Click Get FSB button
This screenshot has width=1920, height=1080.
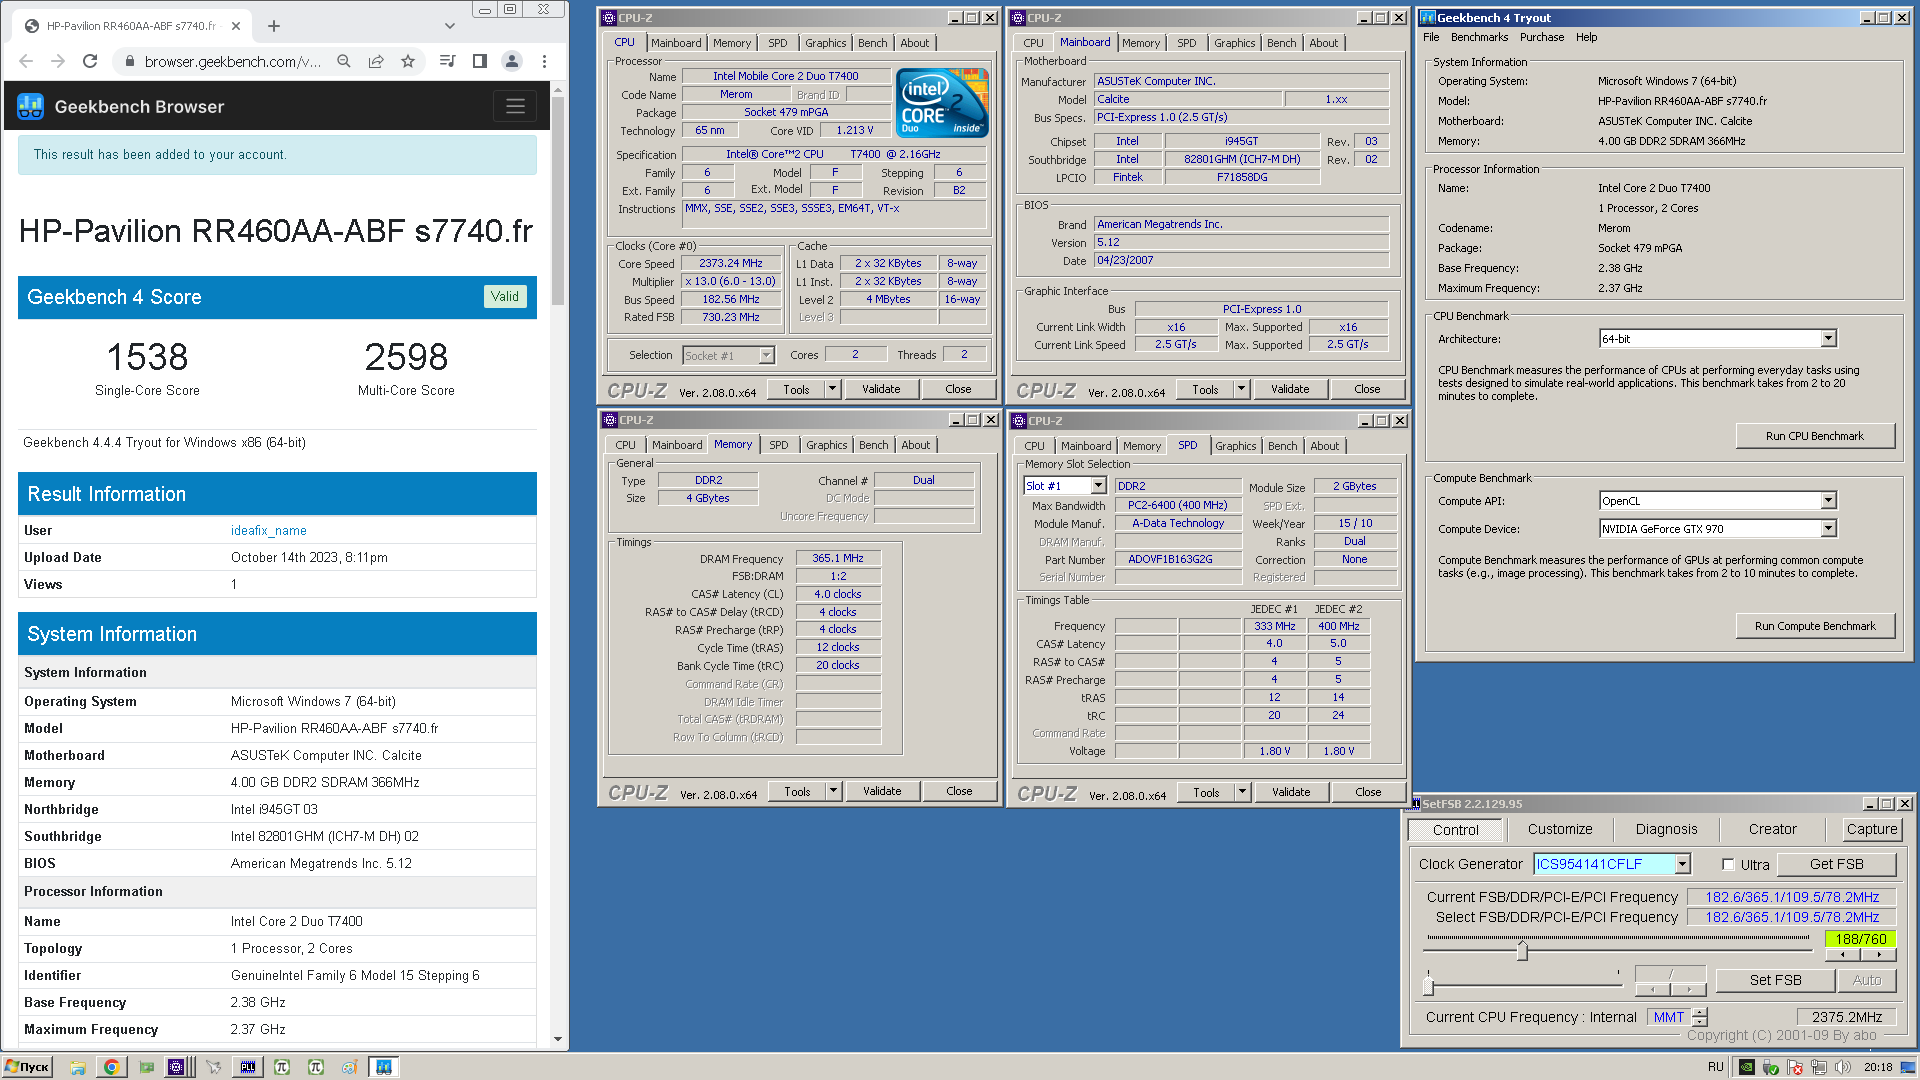tap(1836, 864)
